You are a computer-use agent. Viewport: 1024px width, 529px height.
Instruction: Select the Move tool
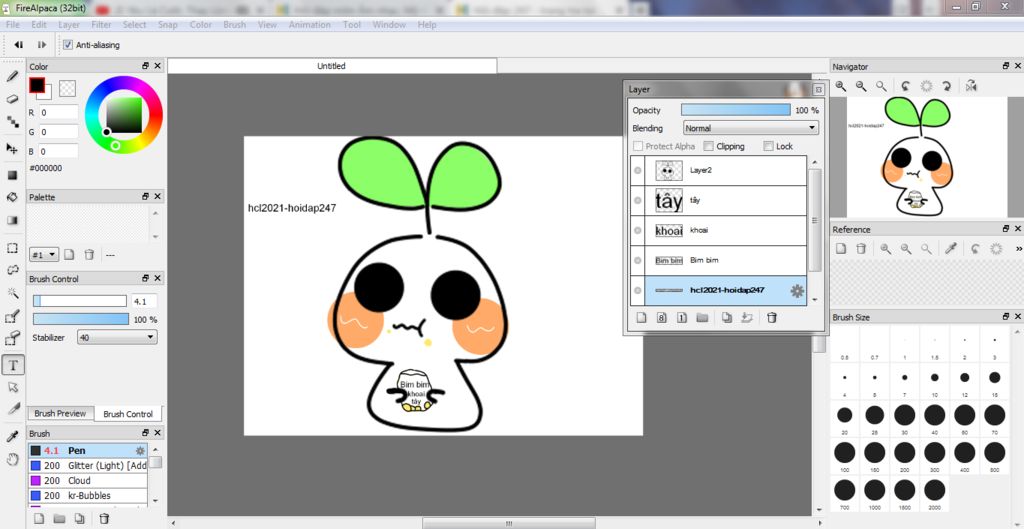12,148
